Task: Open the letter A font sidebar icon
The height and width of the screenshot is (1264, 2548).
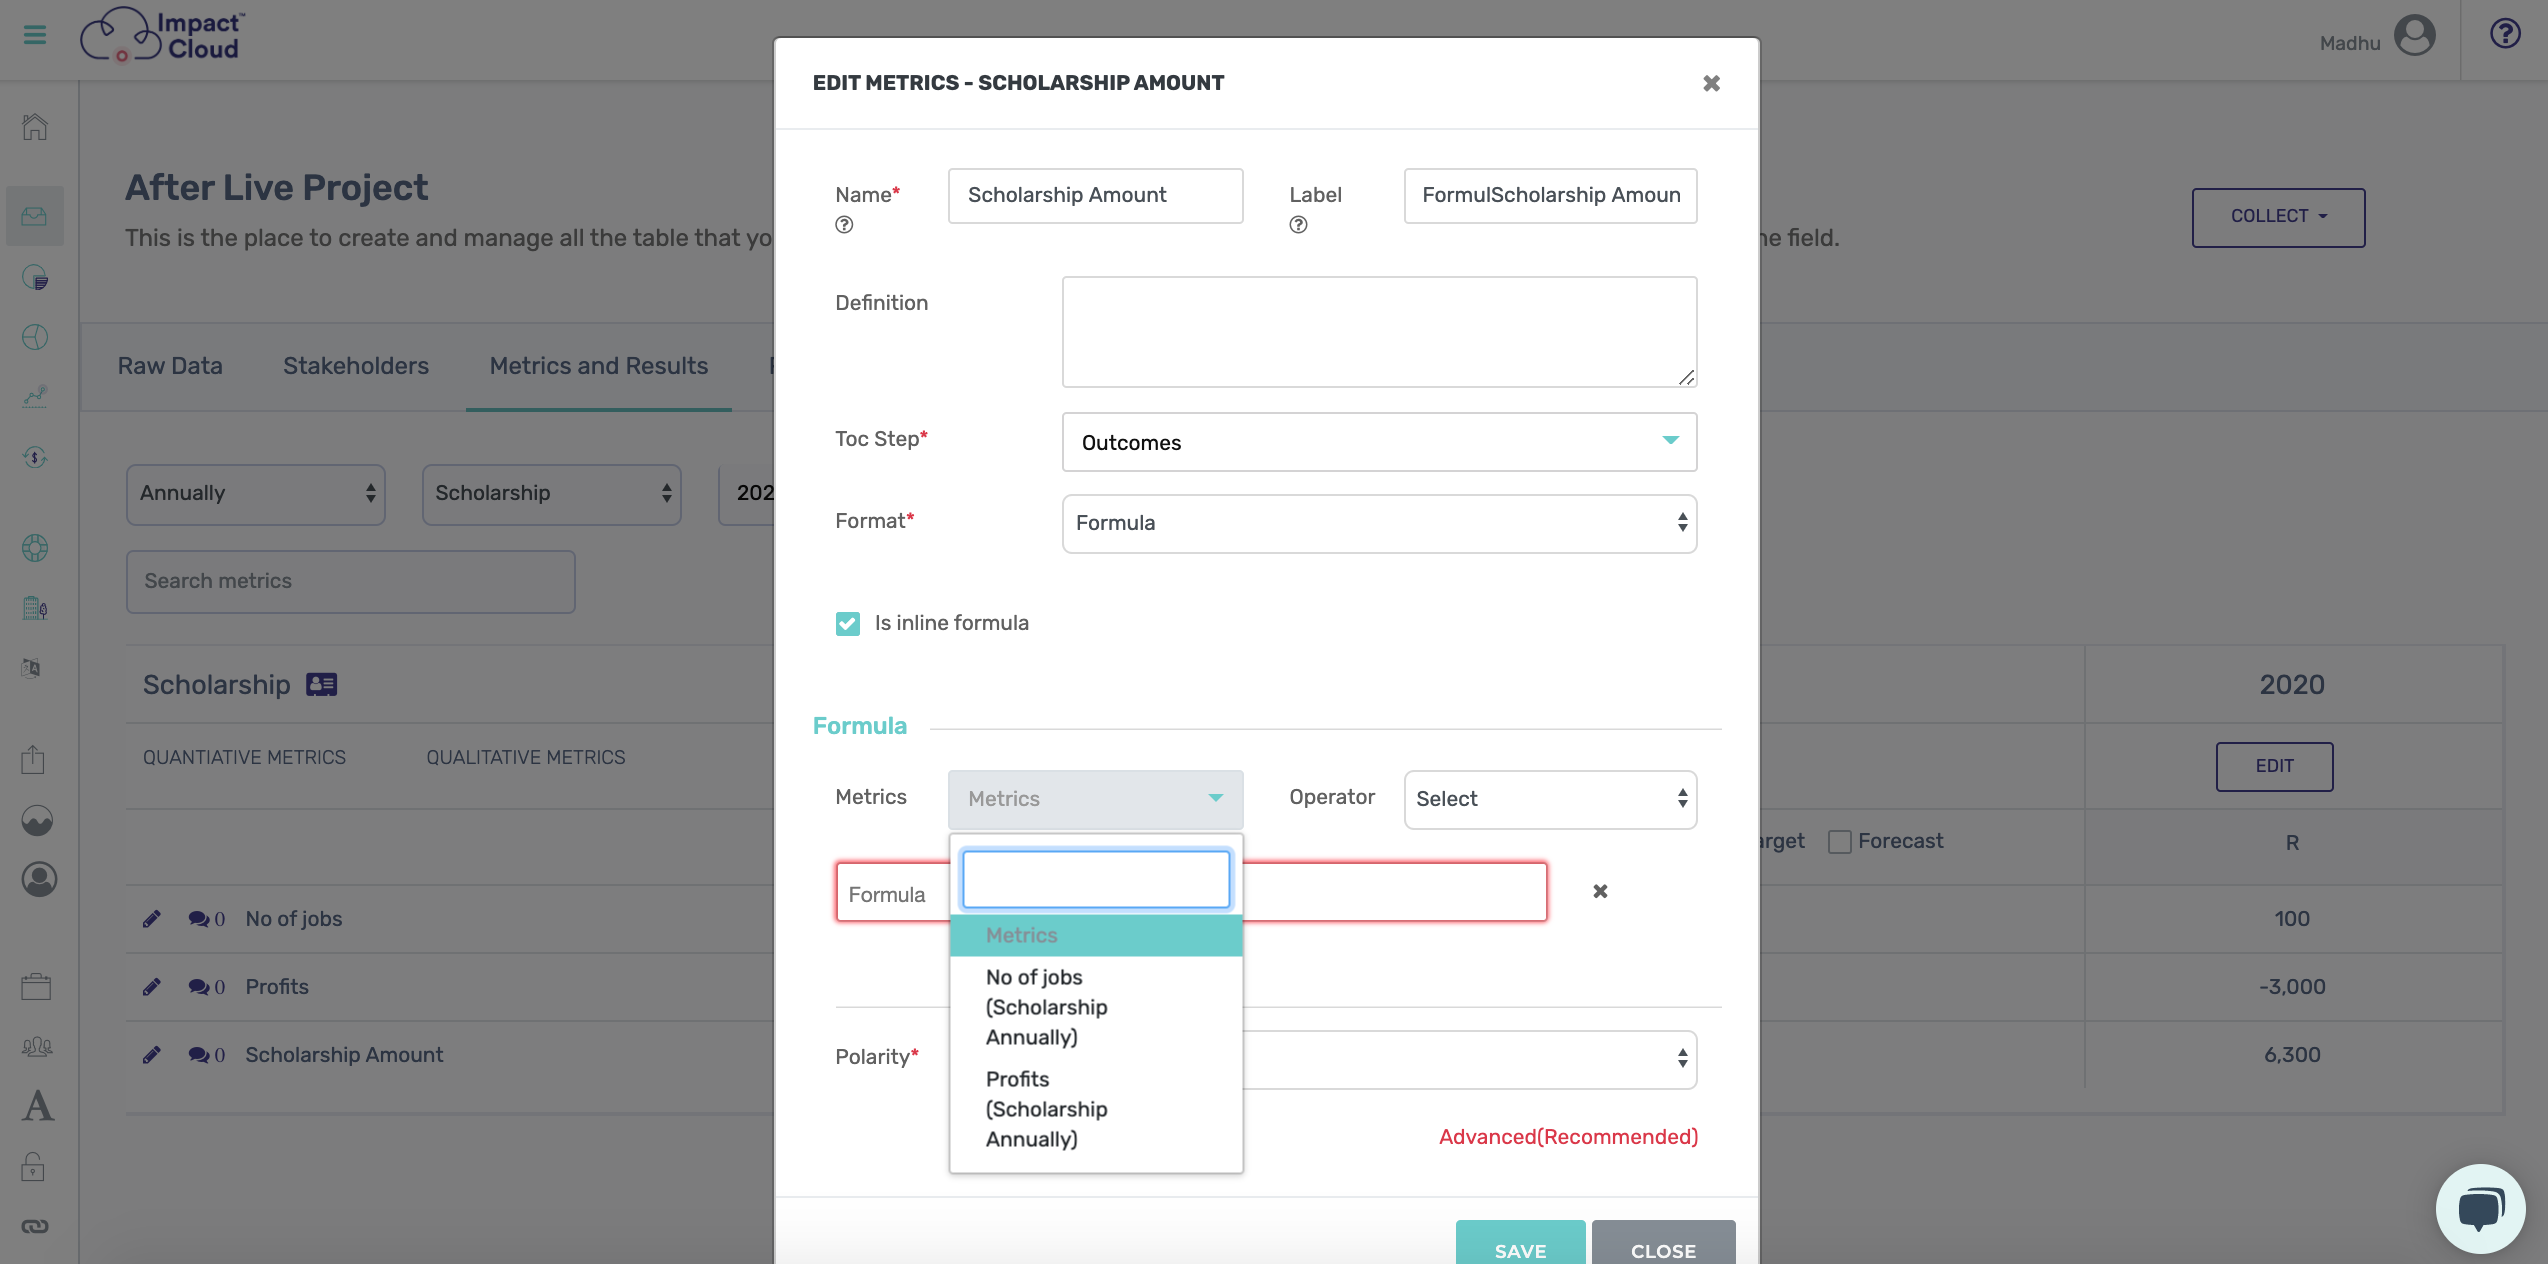Action: point(38,1106)
